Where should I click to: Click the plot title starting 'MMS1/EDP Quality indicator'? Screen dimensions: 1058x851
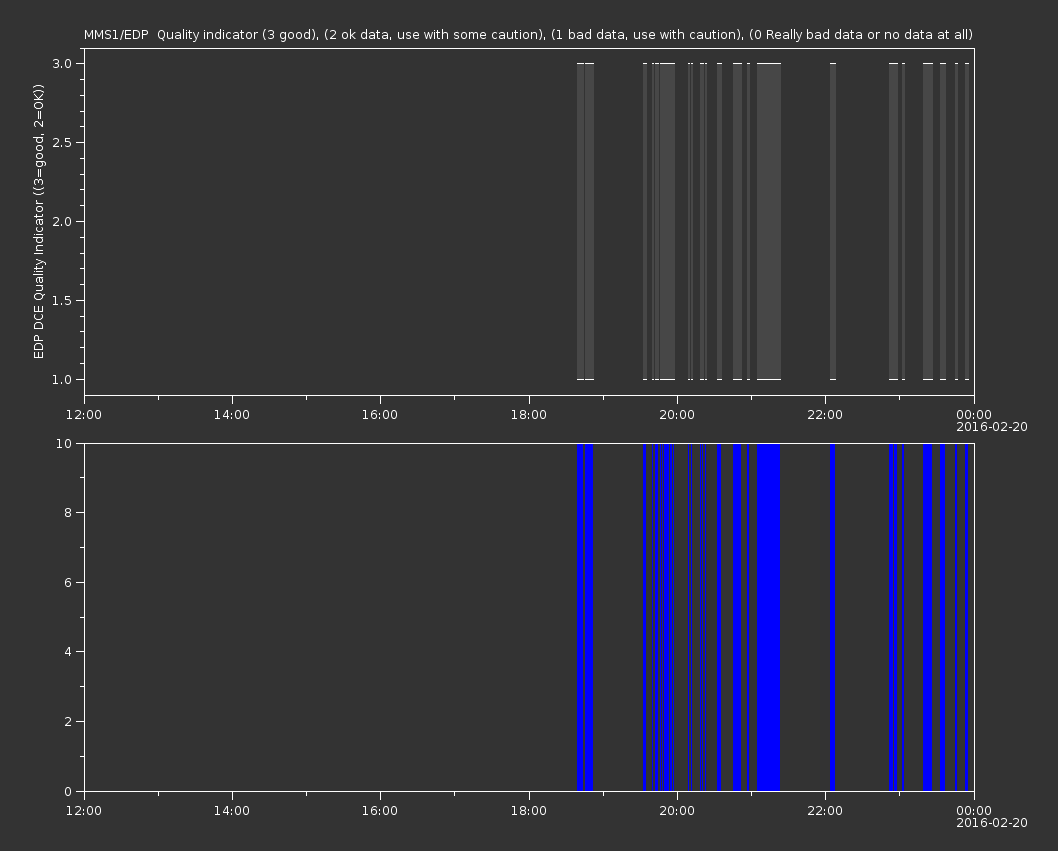pyautogui.click(x=528, y=34)
